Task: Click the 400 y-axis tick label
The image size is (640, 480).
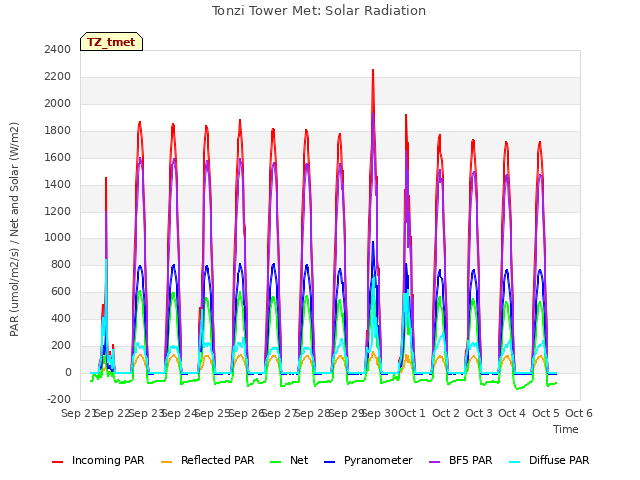Action: (x=61, y=318)
